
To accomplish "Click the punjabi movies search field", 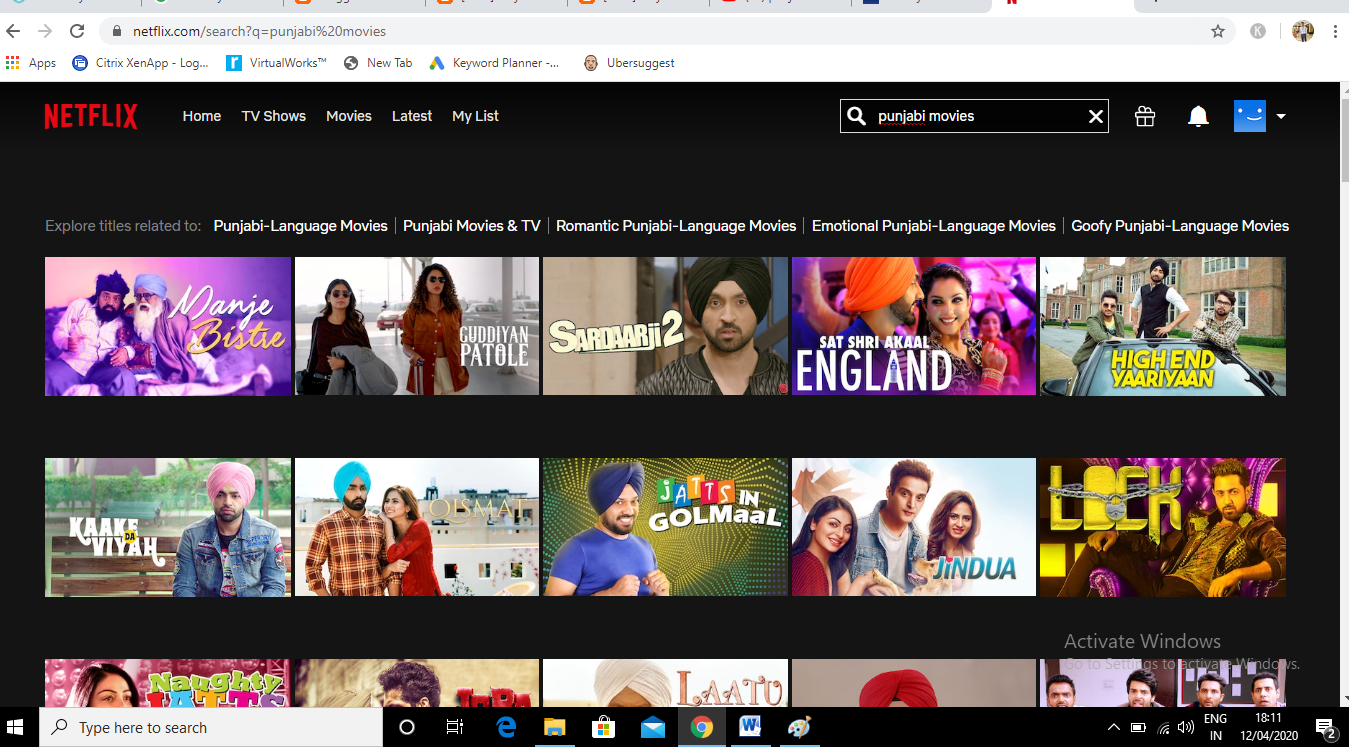I will click(975, 116).
